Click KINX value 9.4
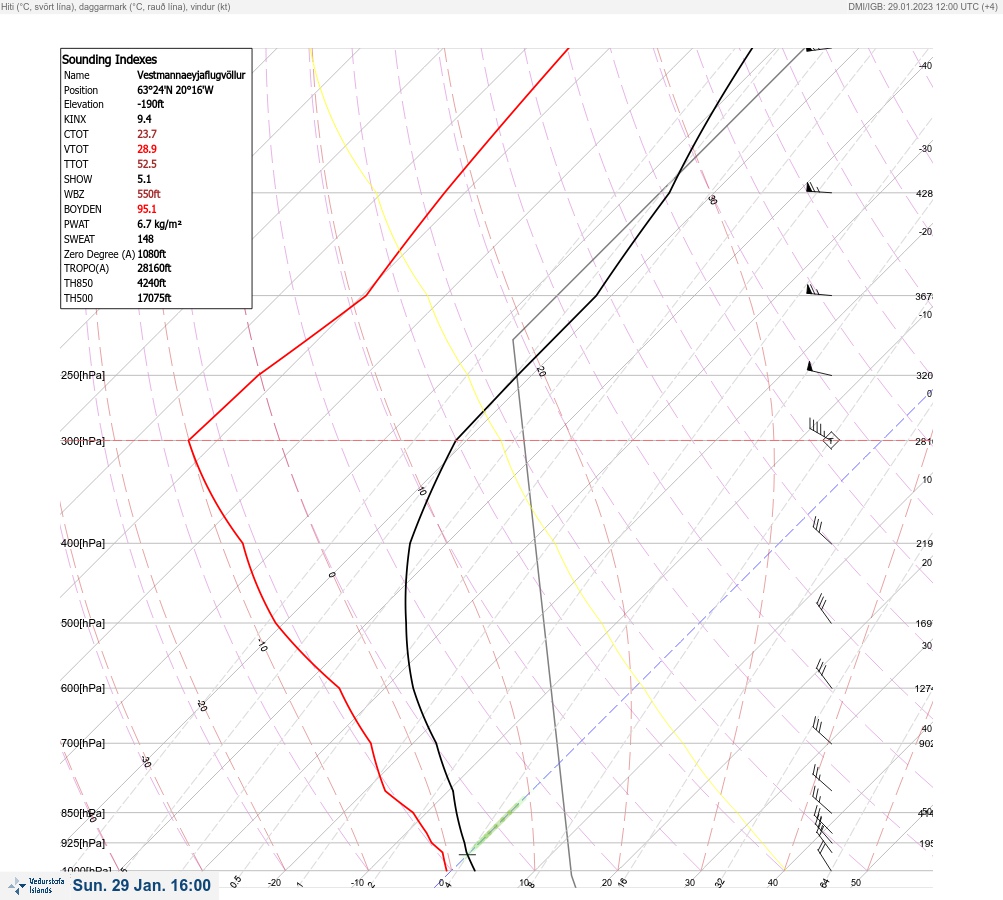The image size is (1003, 900). 144,119
